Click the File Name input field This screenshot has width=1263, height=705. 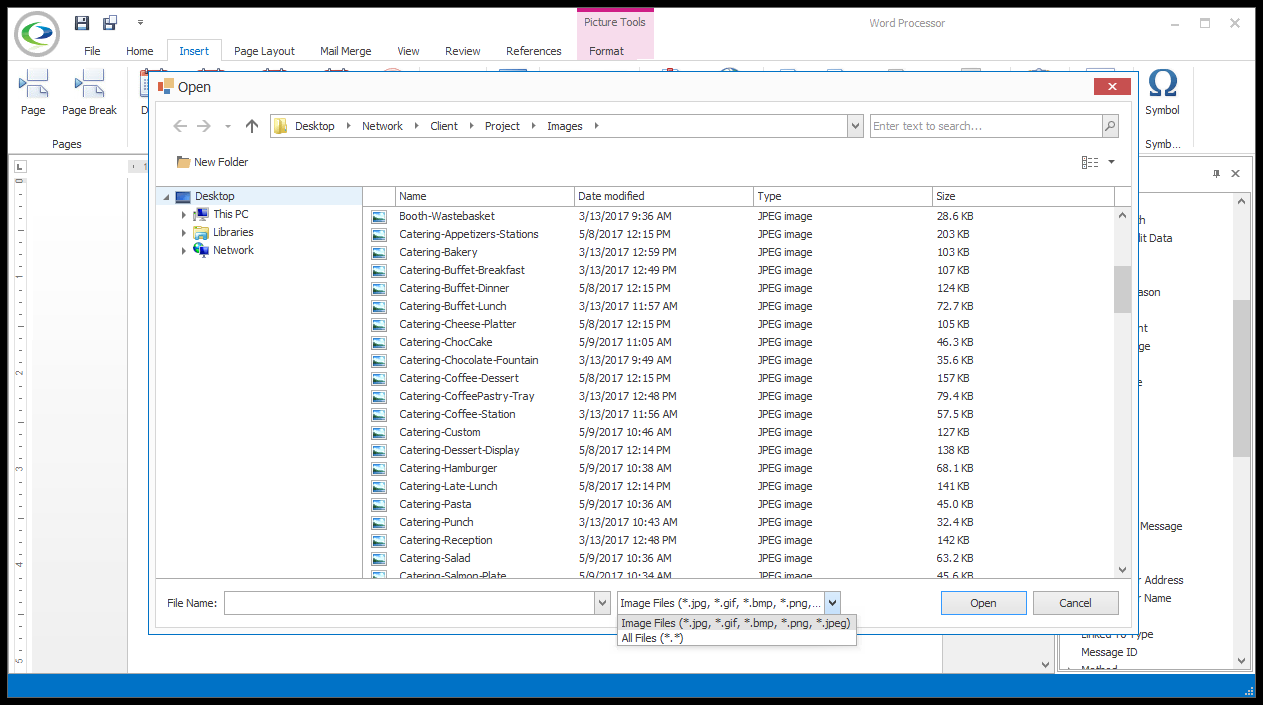[x=409, y=603]
